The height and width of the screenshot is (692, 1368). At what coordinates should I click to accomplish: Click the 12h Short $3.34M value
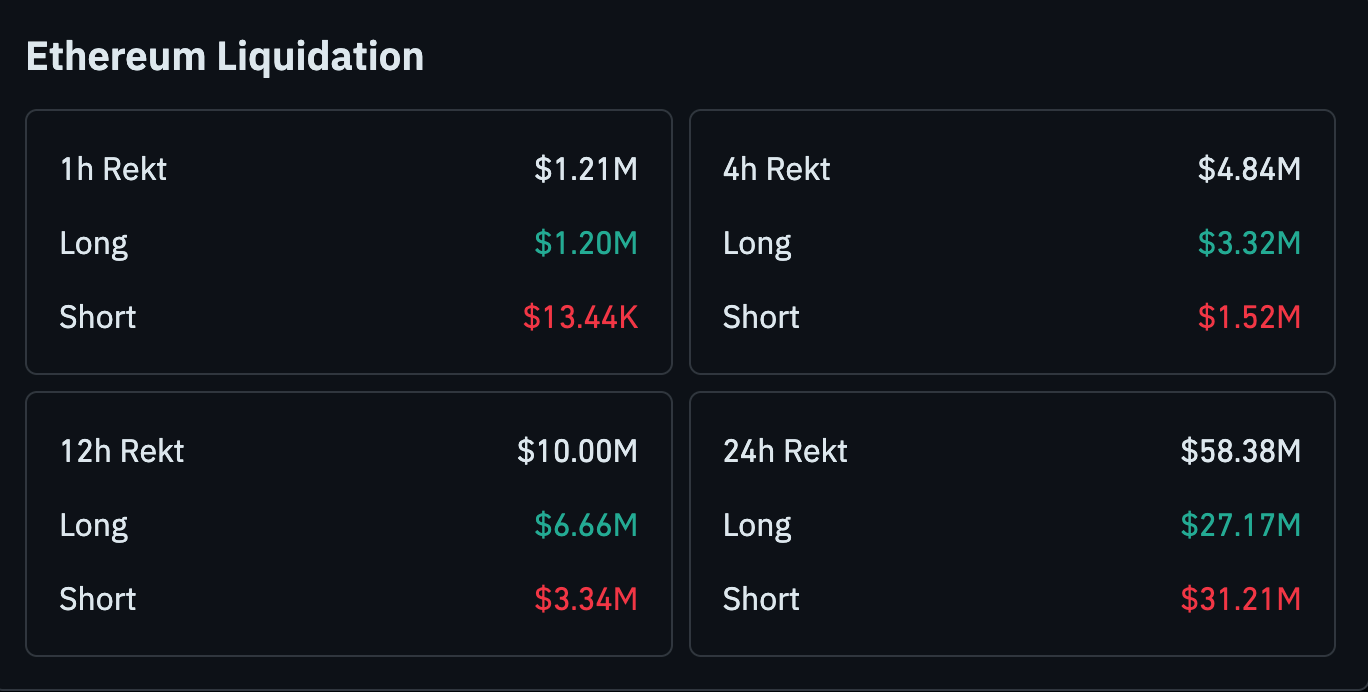point(585,599)
